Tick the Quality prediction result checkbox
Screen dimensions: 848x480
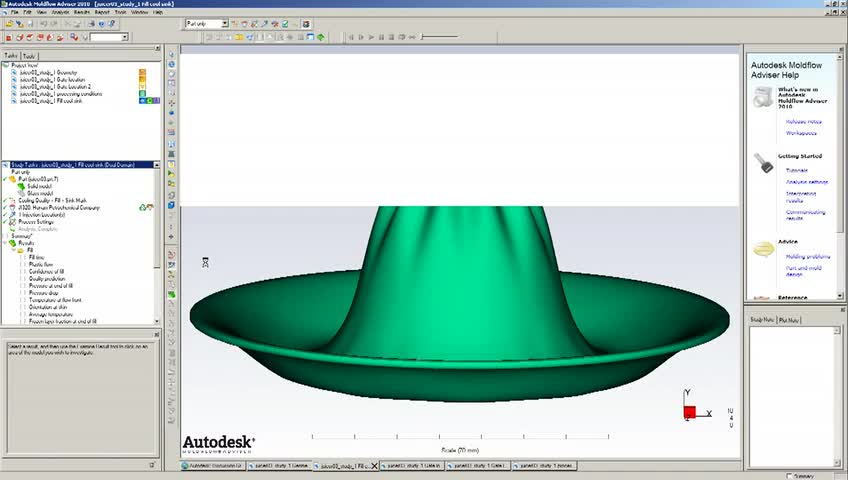click(23, 278)
